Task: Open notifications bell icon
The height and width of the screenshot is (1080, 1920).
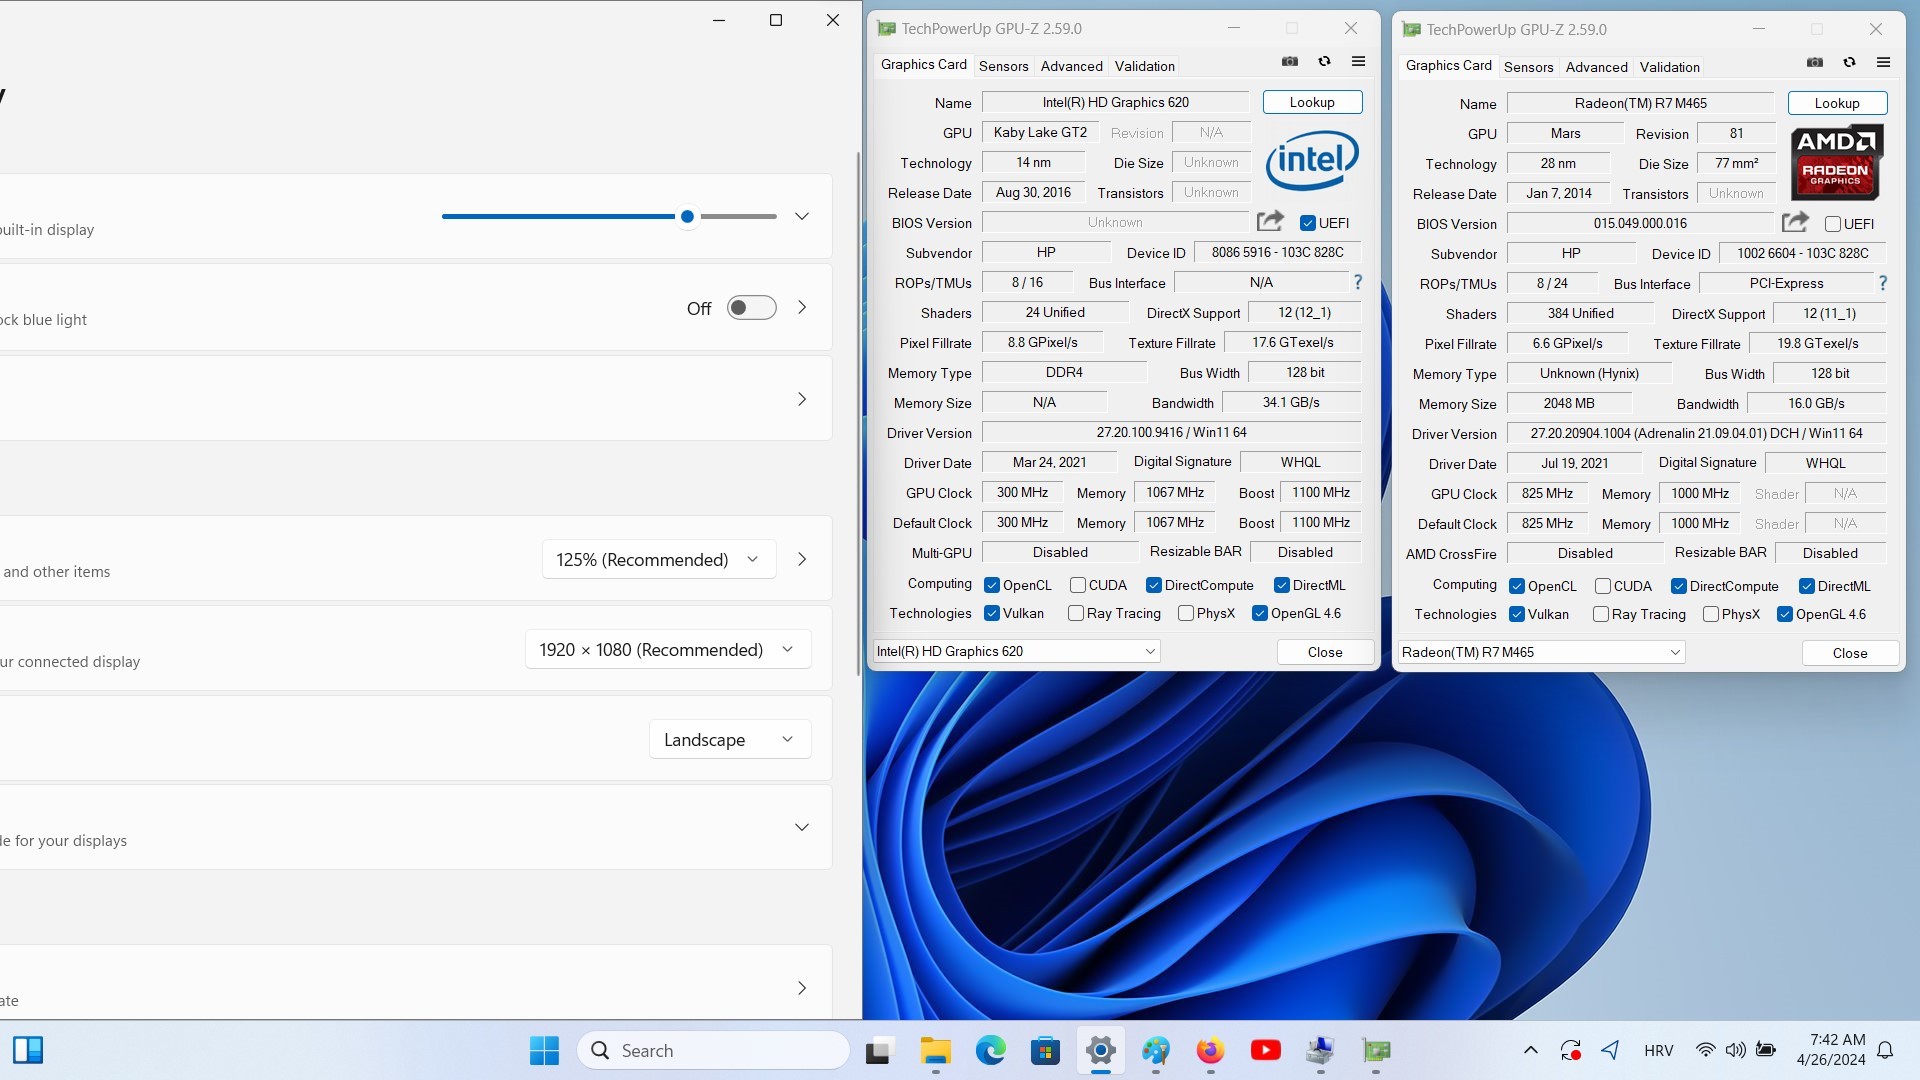Action: 1885,1050
